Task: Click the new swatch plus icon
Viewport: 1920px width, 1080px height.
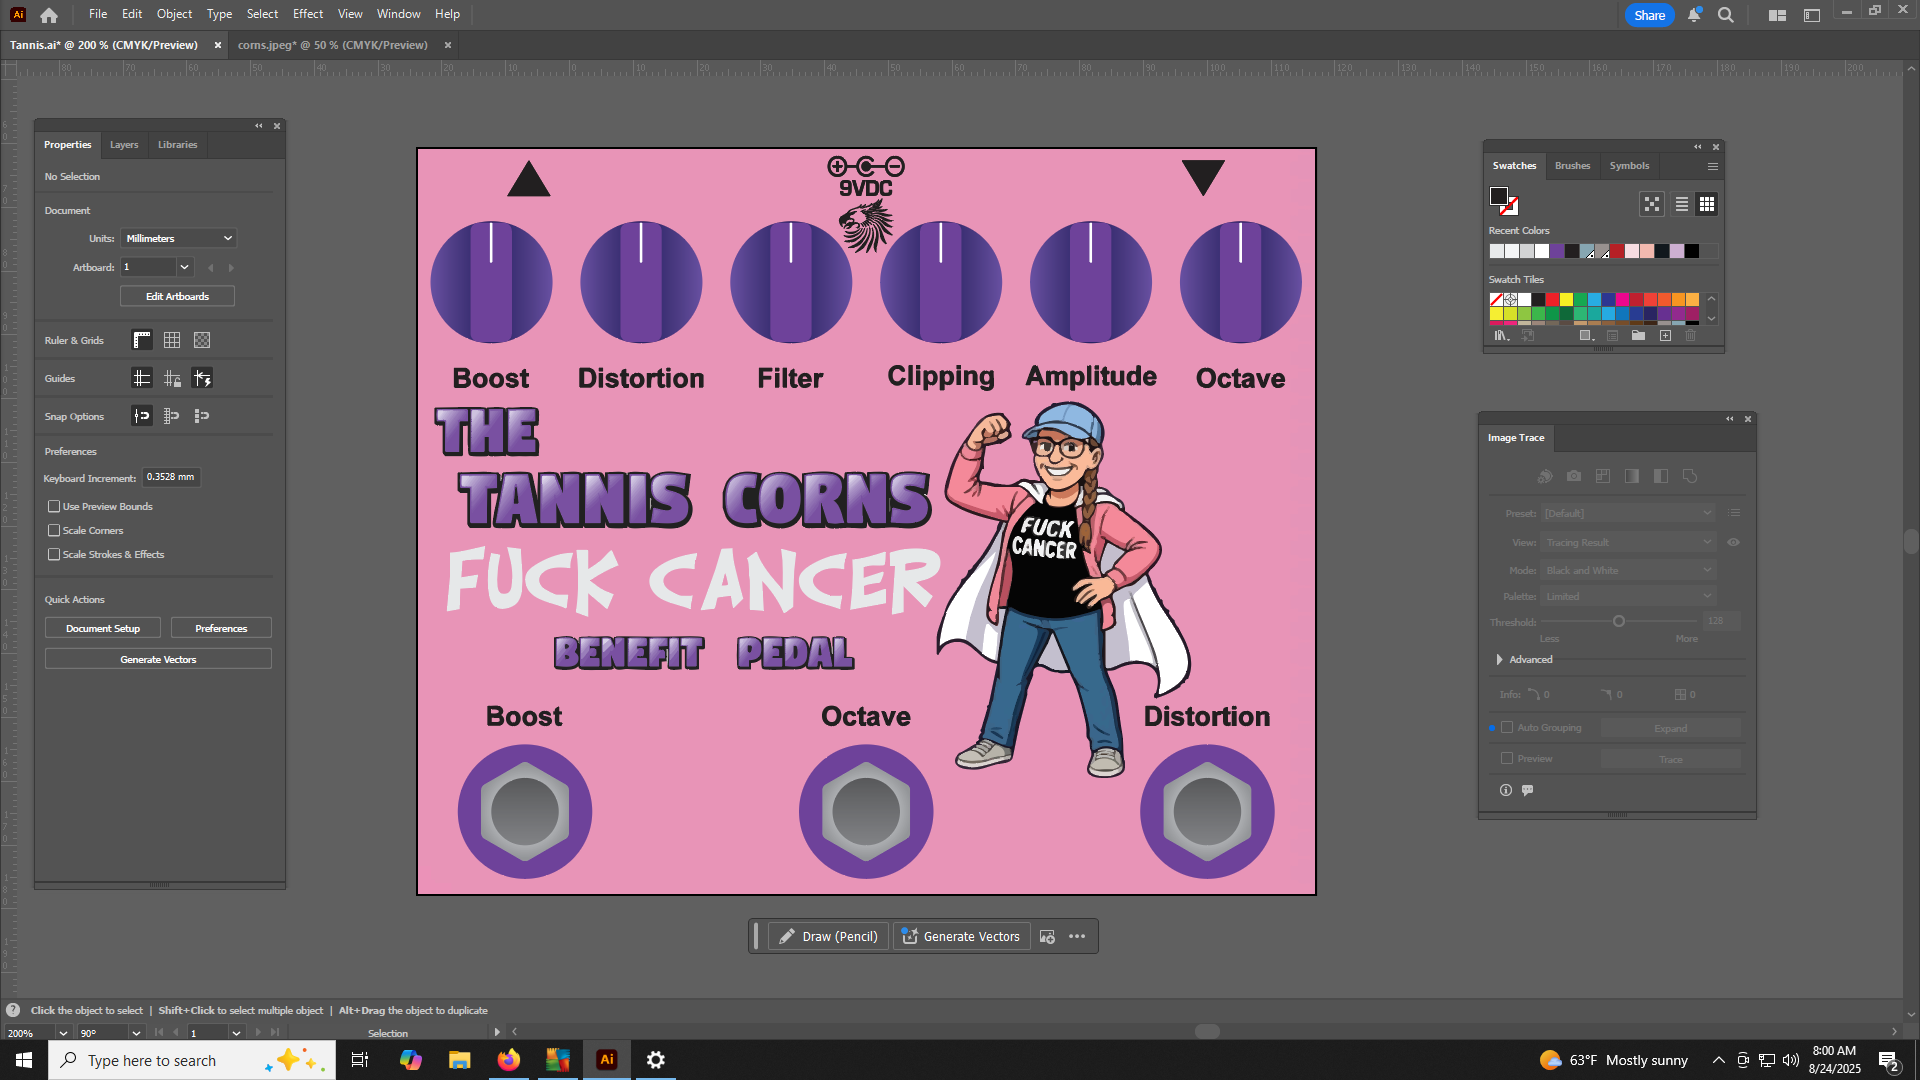Action: coord(1665,336)
